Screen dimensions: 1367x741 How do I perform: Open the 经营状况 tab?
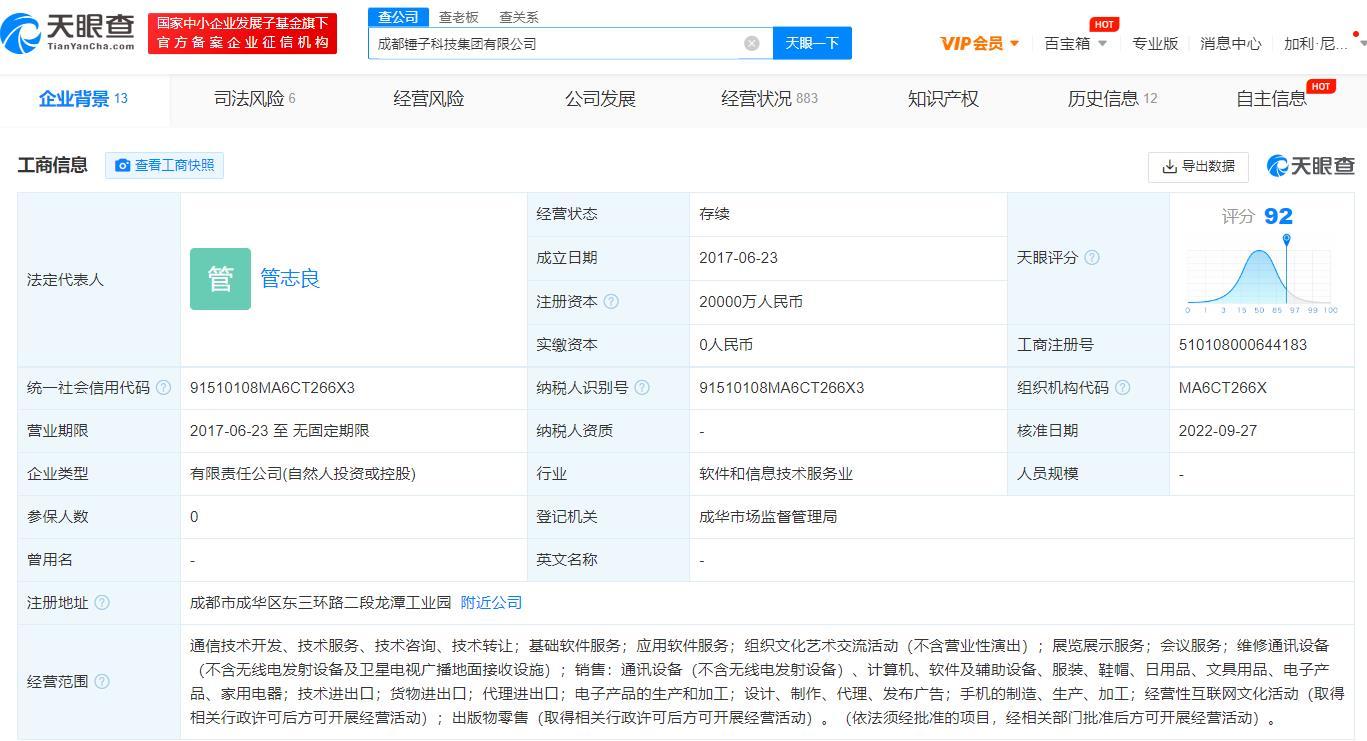tap(769, 99)
